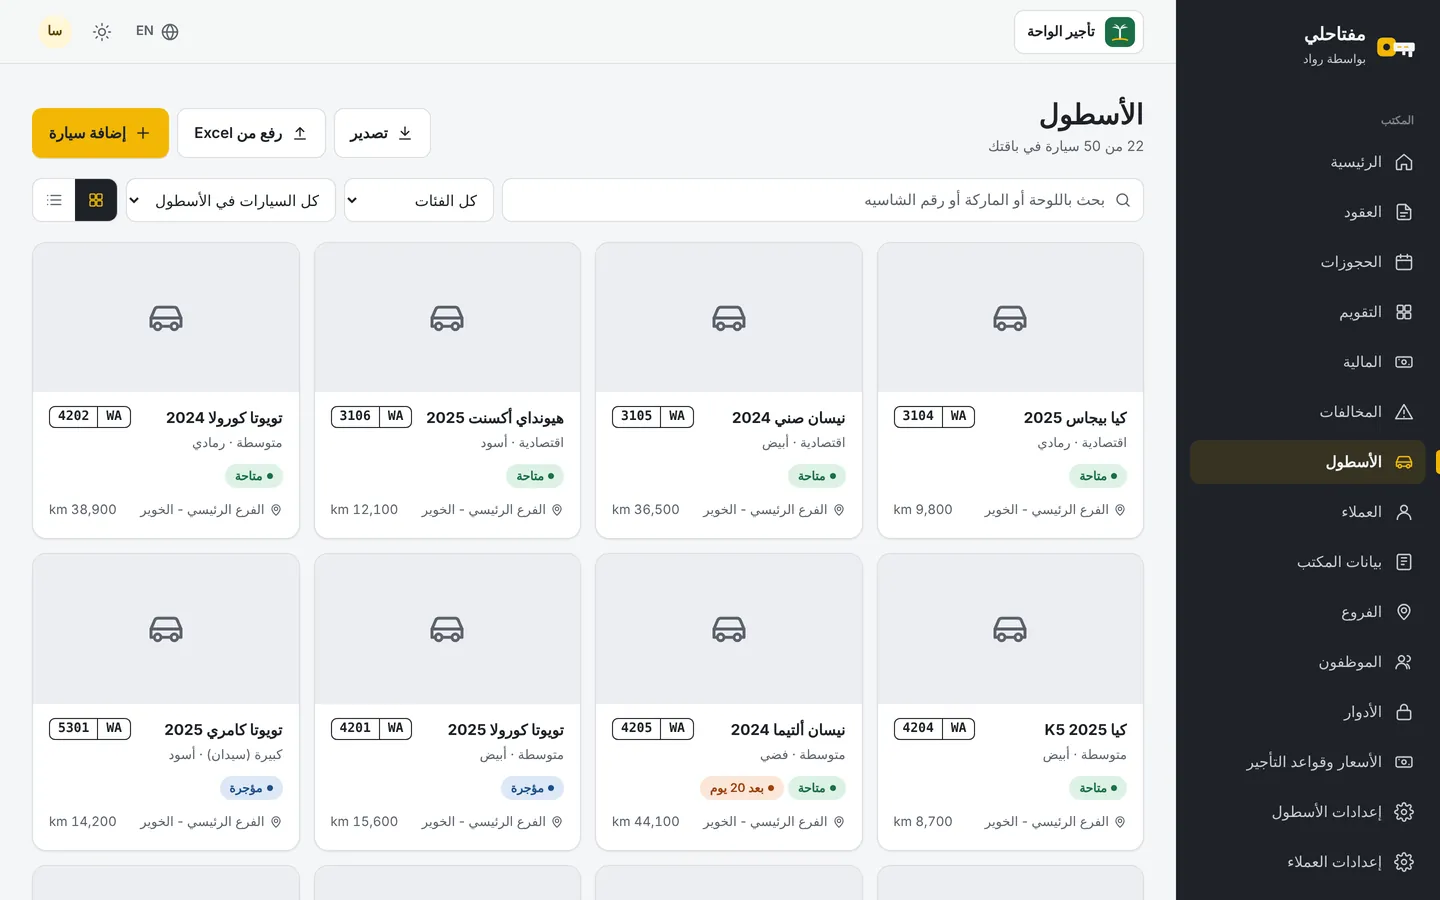The width and height of the screenshot is (1440, 900).
Task: Open التقويم from the sidebar
Action: point(1308,312)
